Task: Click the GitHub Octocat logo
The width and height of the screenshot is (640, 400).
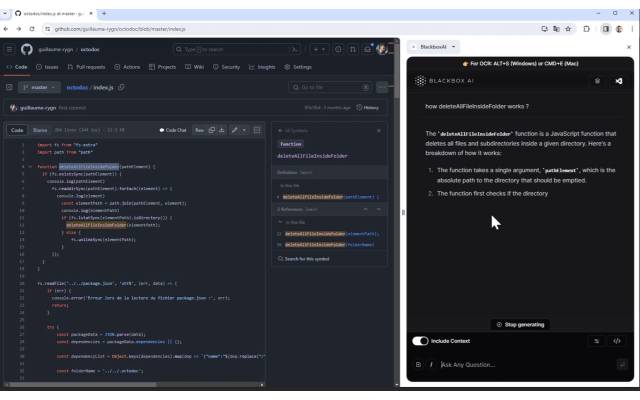Action: point(27,49)
